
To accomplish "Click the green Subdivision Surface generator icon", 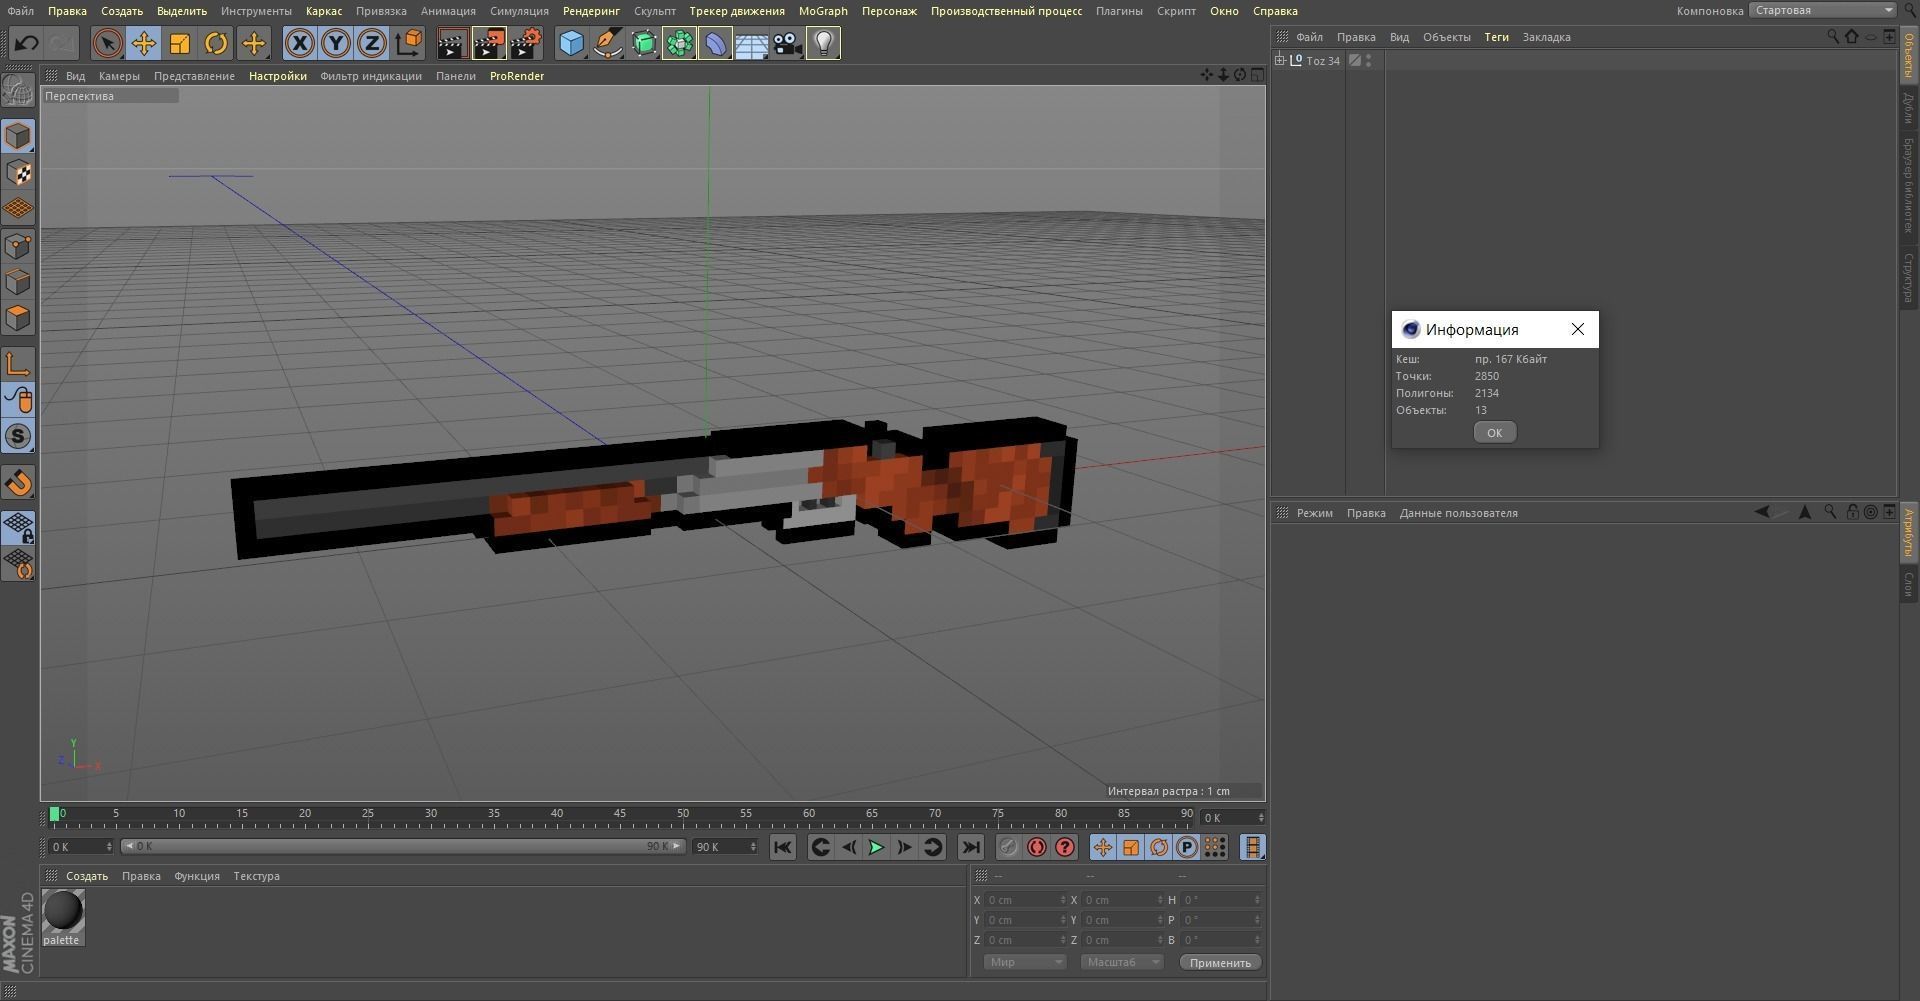I will pos(643,43).
